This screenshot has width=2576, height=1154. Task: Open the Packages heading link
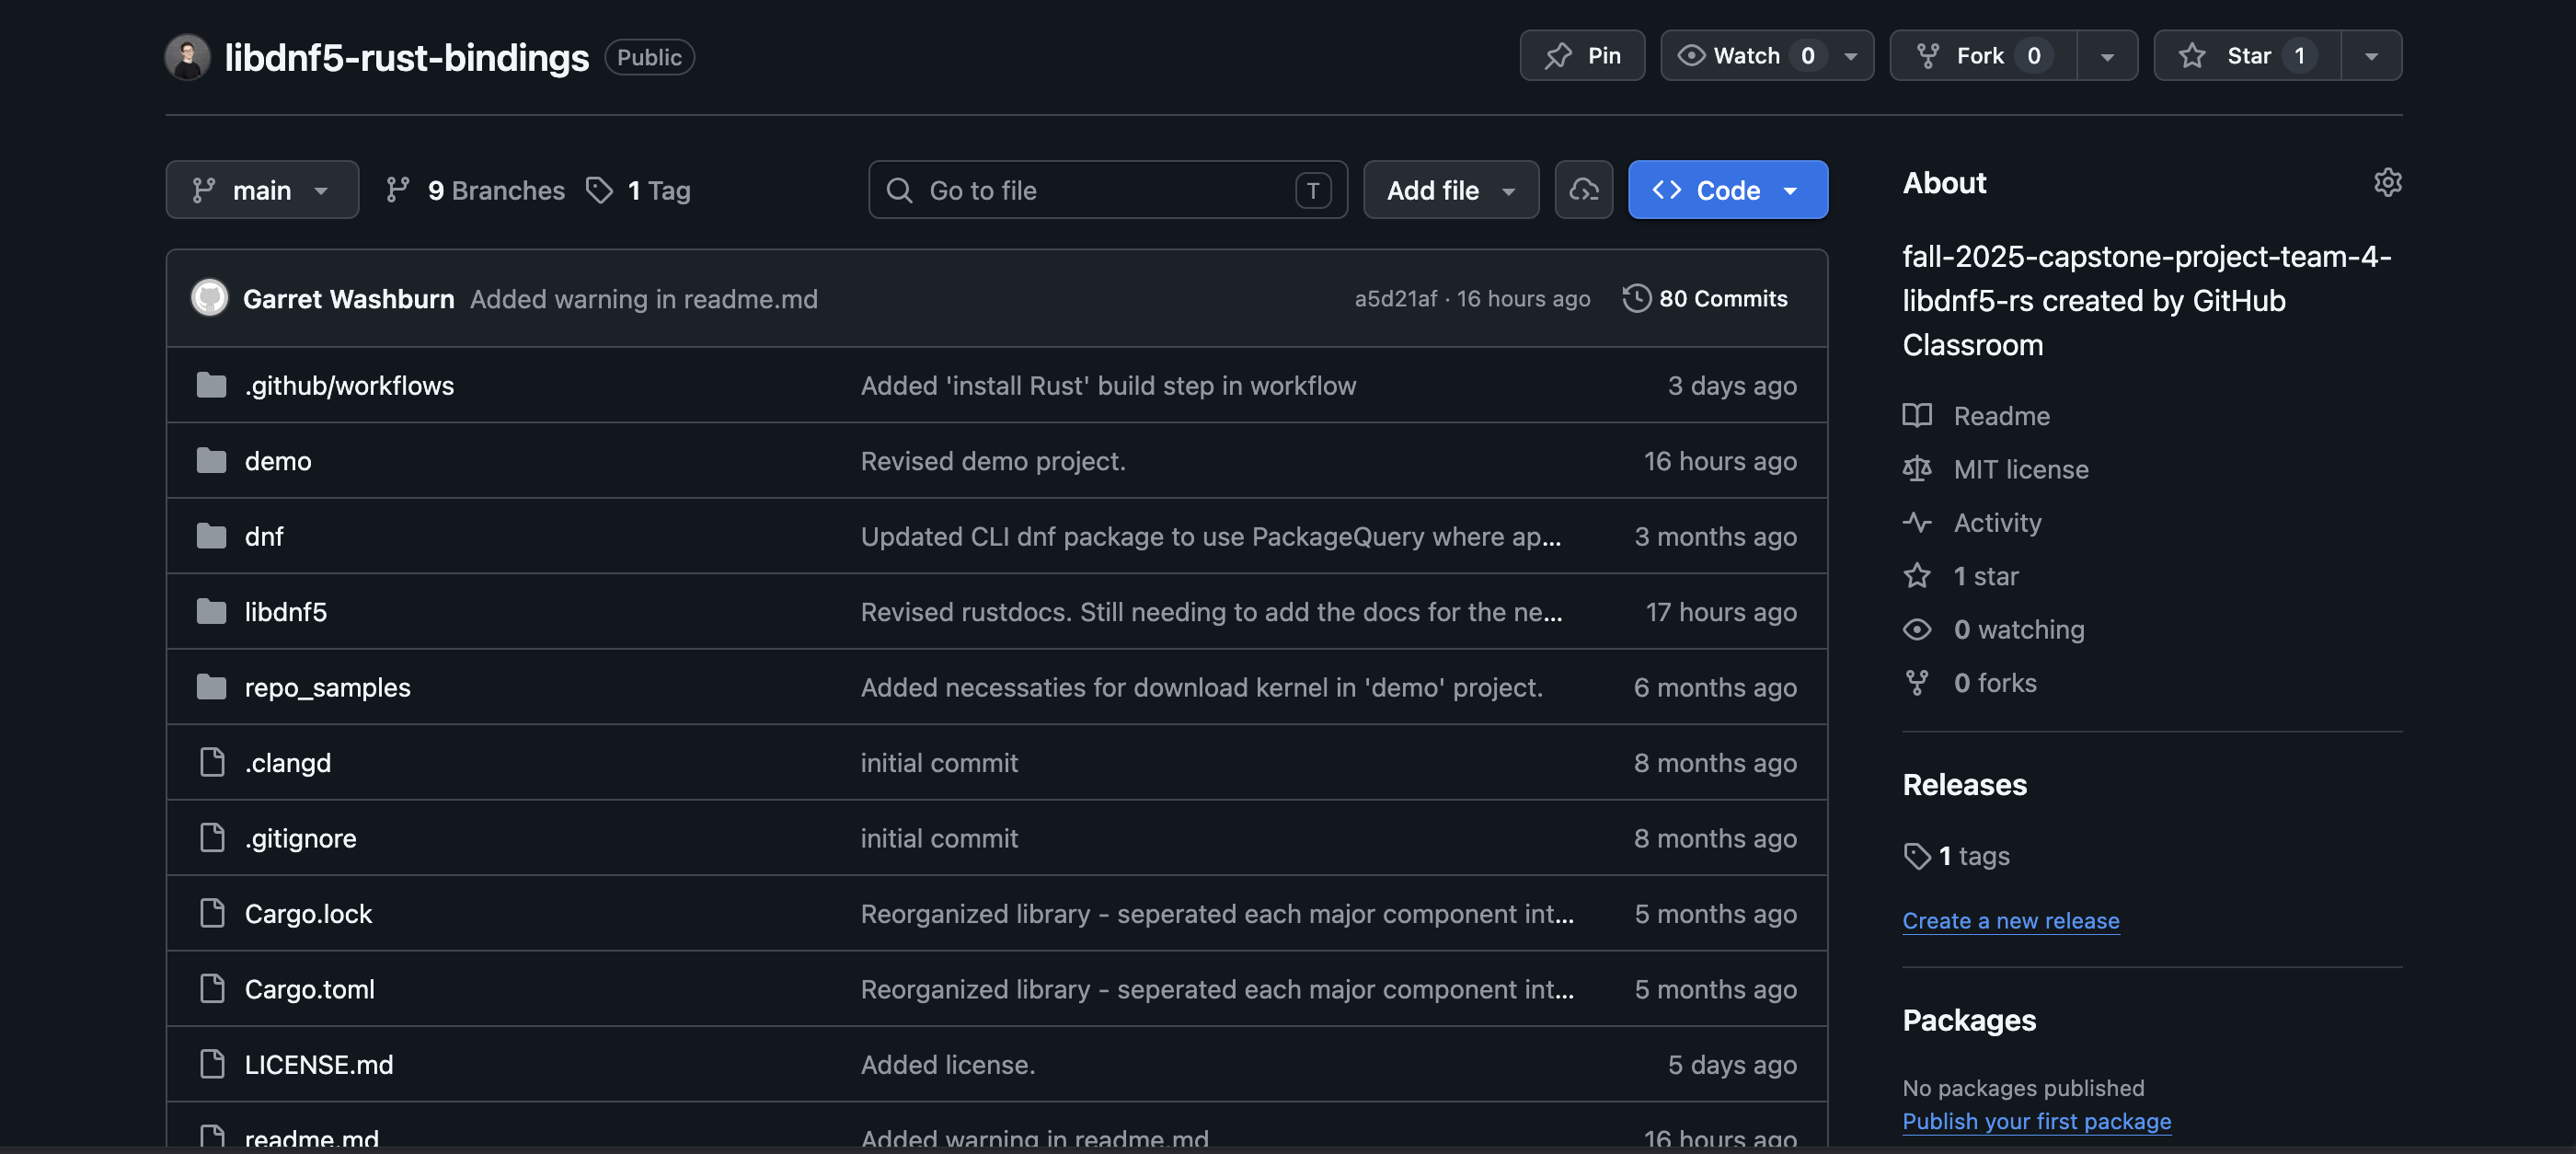(1969, 1020)
